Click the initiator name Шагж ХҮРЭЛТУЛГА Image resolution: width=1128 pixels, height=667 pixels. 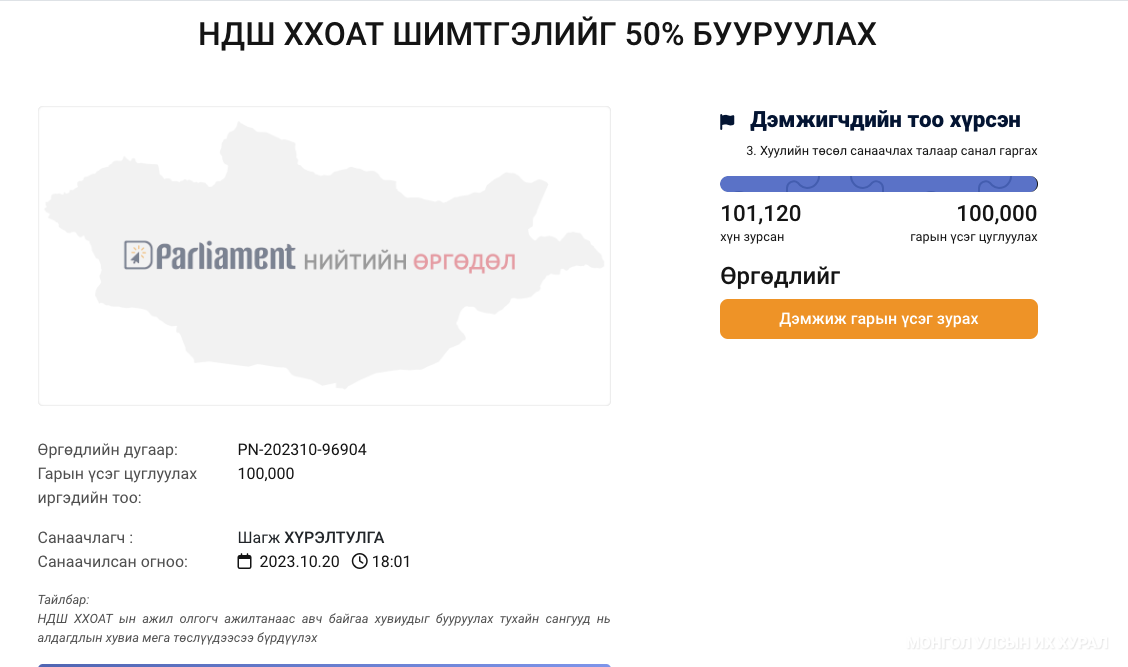pos(311,537)
